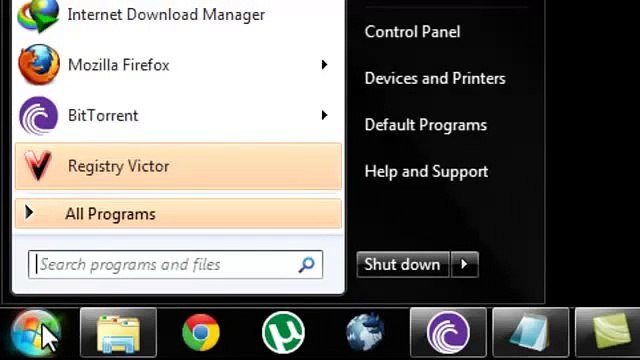Expand BitTorrent jump list arrow

click(x=324, y=115)
